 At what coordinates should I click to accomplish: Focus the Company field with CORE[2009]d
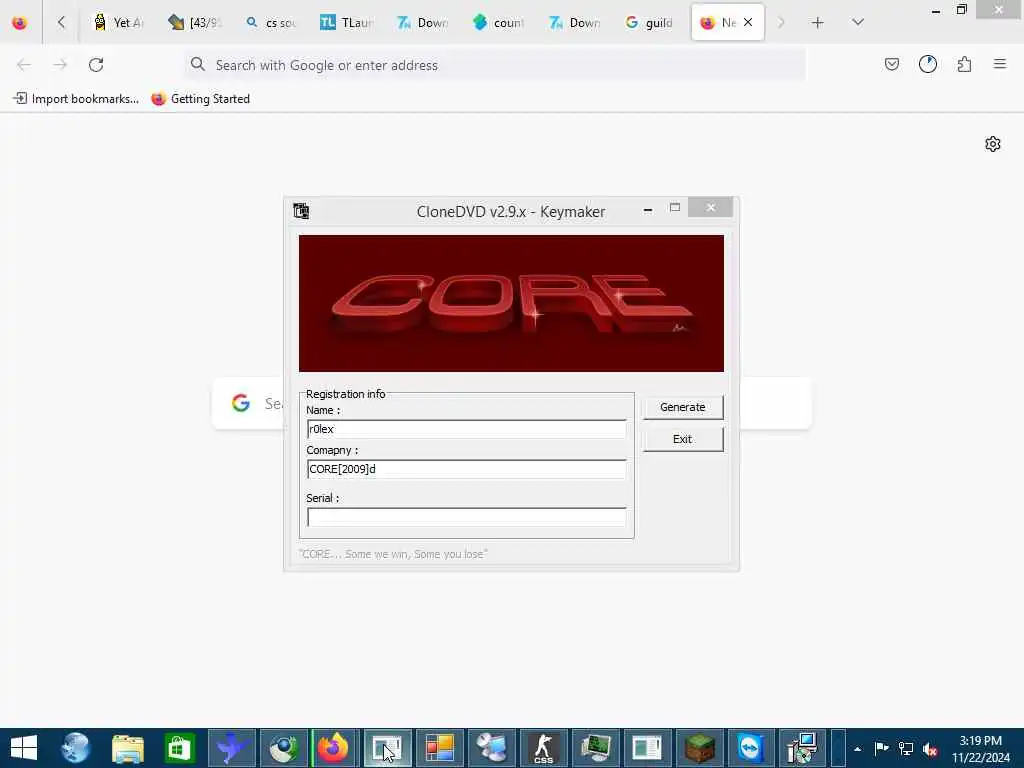tap(466, 469)
